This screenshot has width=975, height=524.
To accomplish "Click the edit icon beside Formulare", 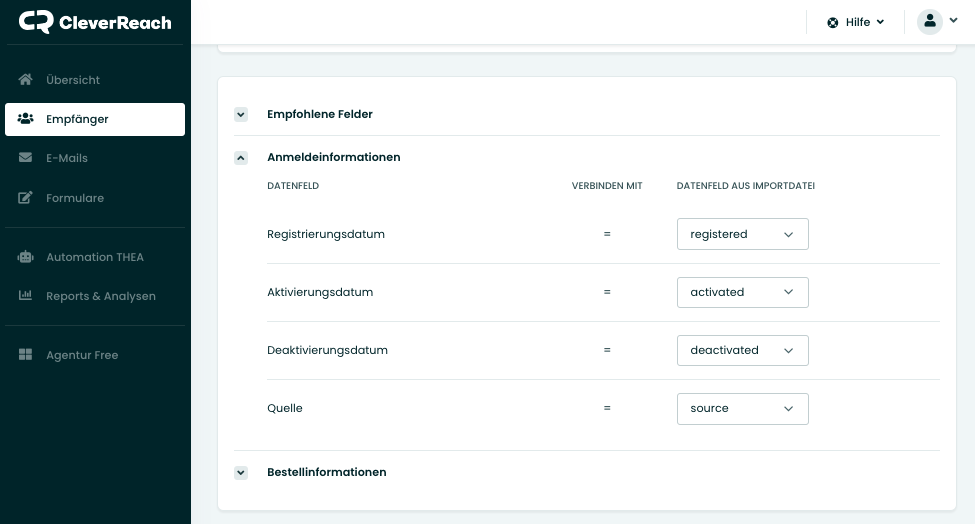I will pos(26,198).
